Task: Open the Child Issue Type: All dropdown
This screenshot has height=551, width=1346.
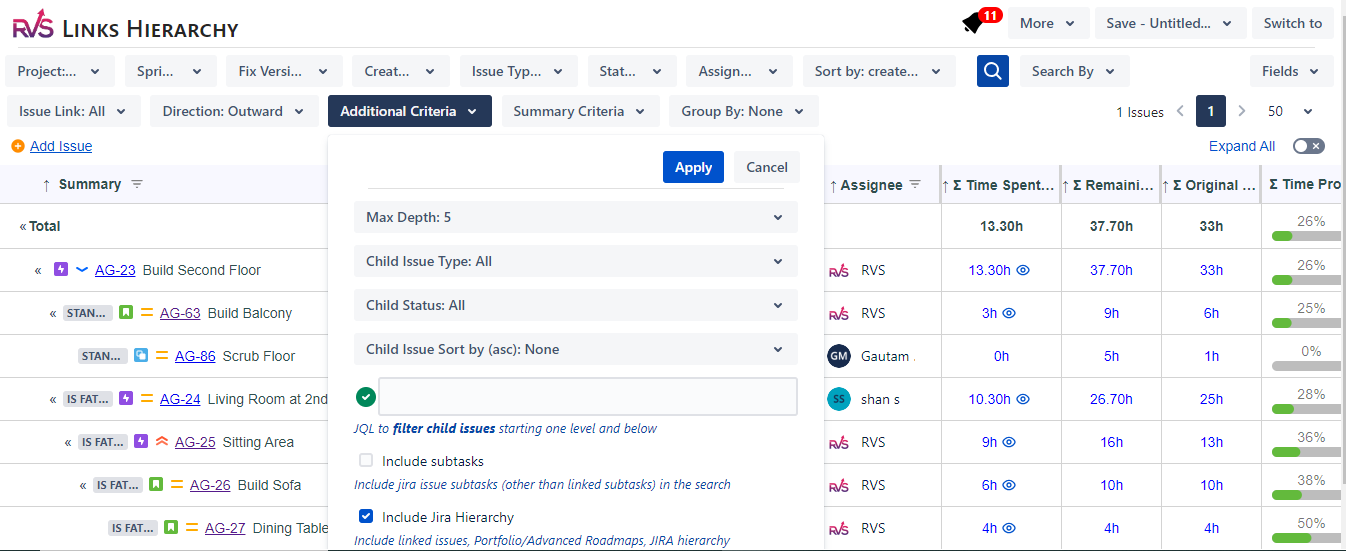Action: [x=575, y=261]
